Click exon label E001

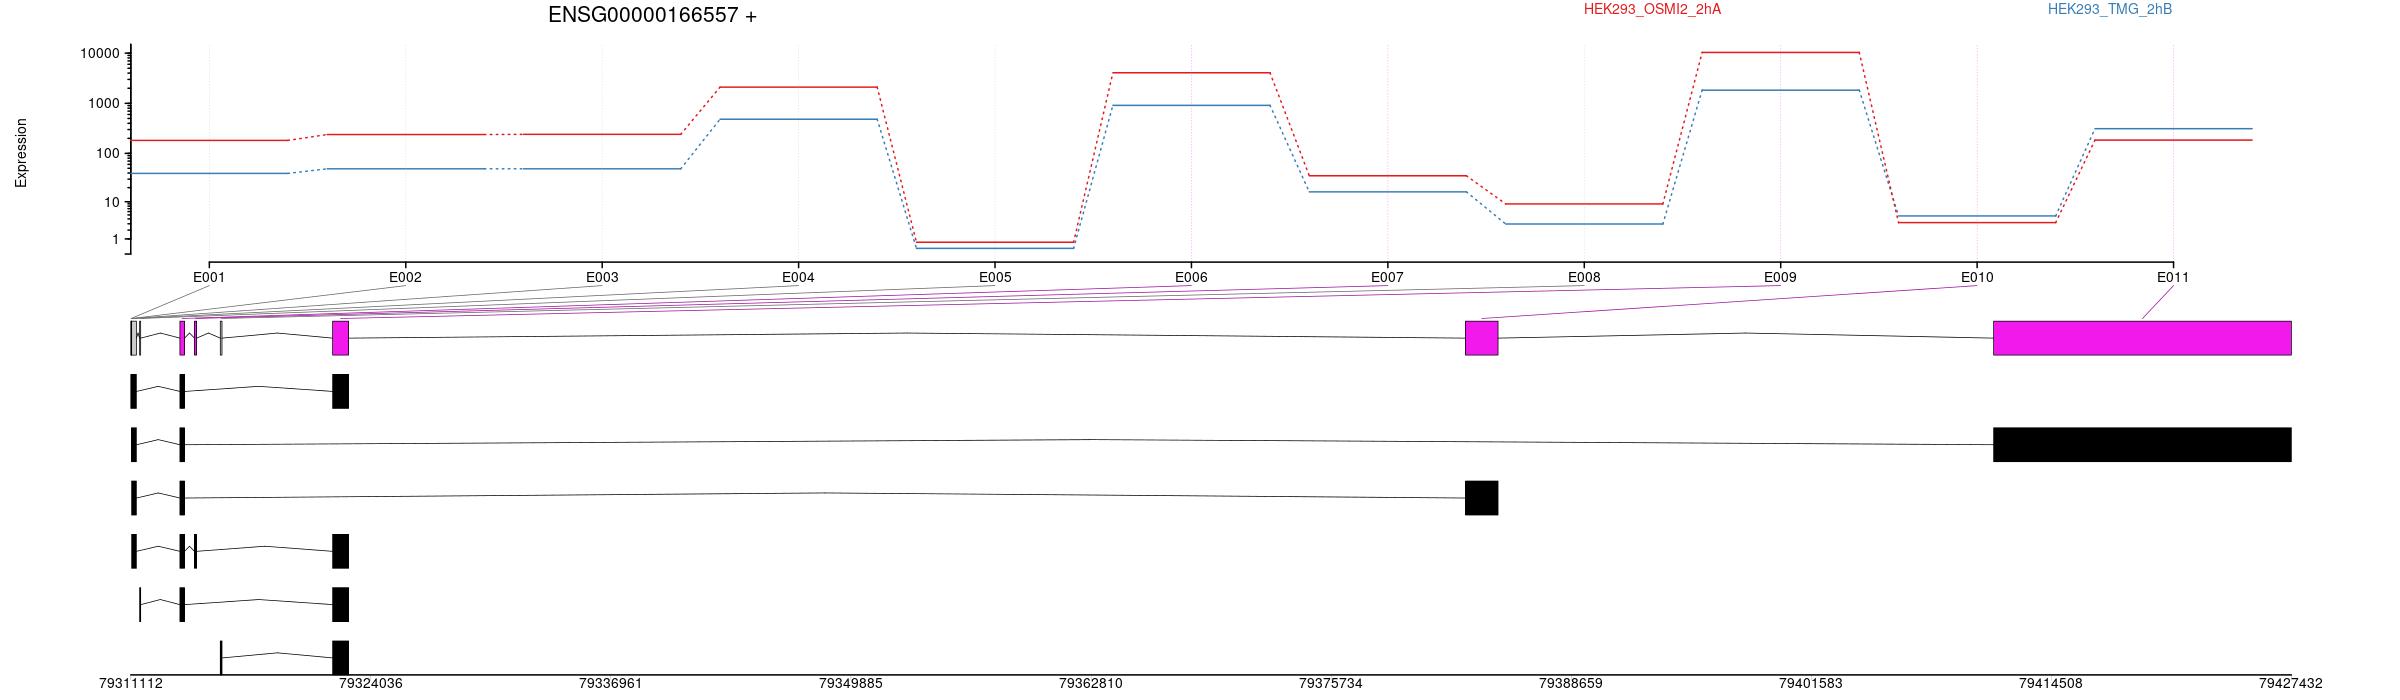209,277
